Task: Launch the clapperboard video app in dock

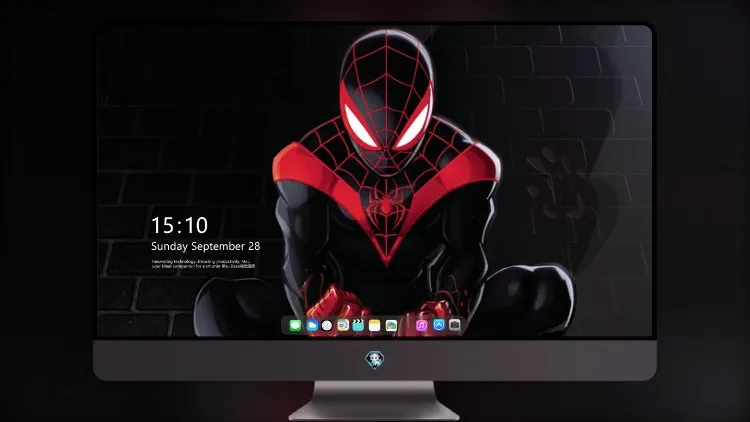Action: pyautogui.click(x=358, y=325)
